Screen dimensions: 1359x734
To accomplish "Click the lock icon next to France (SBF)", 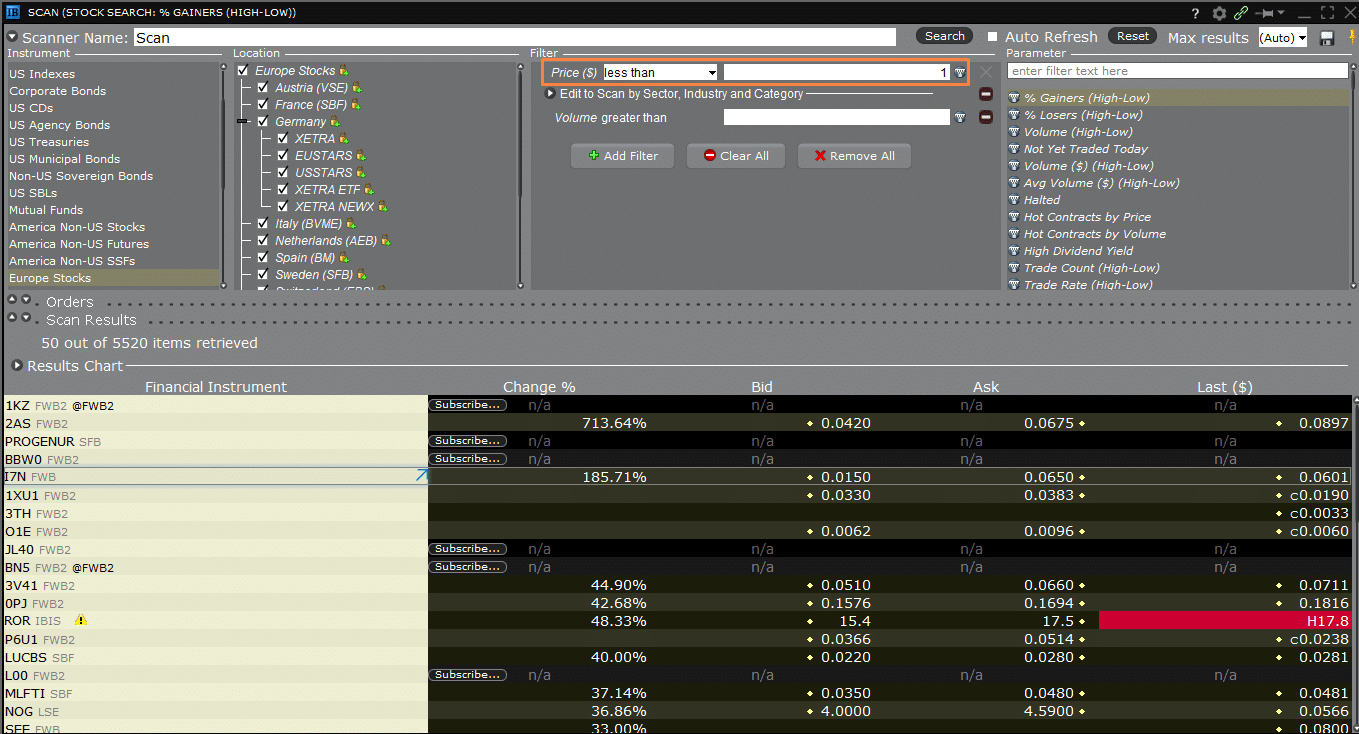I will coord(356,105).
